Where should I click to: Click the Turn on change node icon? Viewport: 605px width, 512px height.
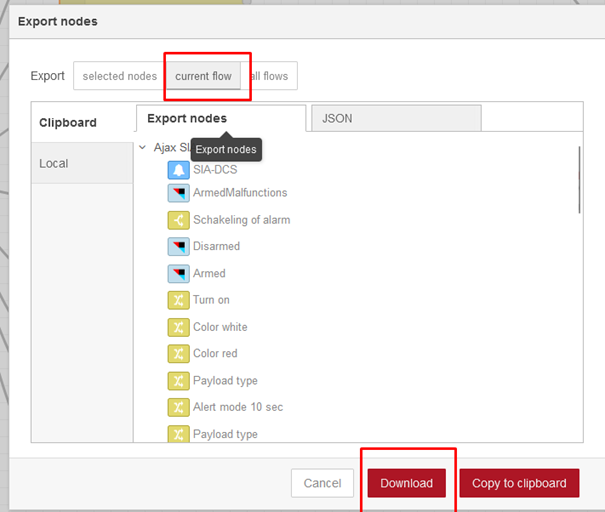[177, 300]
